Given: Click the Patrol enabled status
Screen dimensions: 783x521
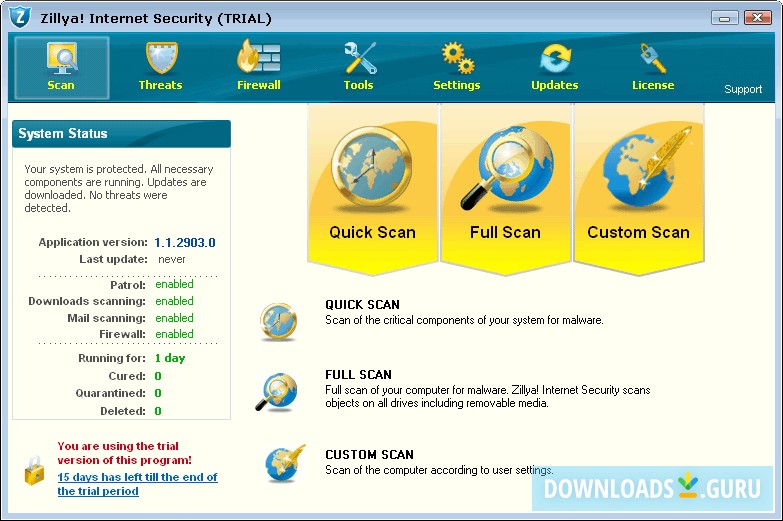Looking at the screenshot, I should tap(174, 284).
